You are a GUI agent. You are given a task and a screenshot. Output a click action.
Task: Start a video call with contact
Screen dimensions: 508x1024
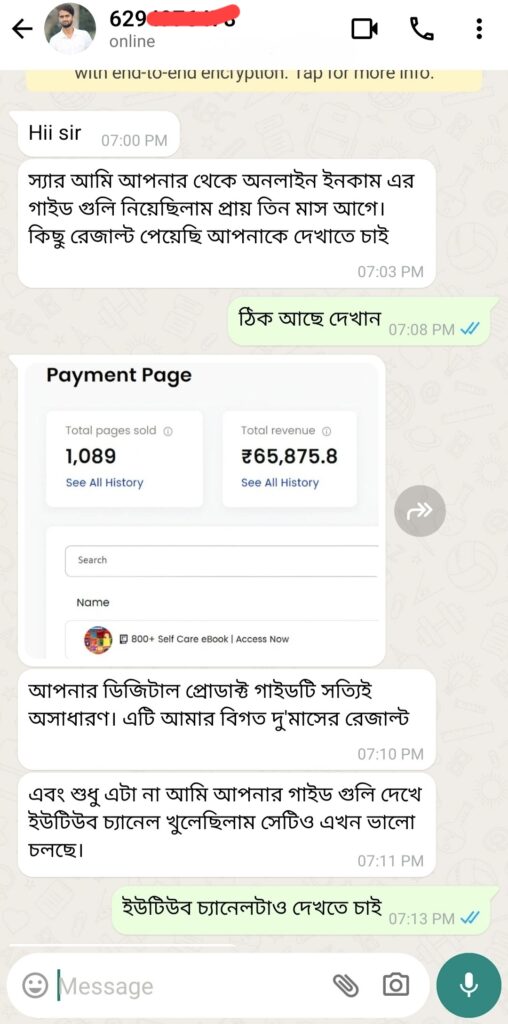[365, 28]
